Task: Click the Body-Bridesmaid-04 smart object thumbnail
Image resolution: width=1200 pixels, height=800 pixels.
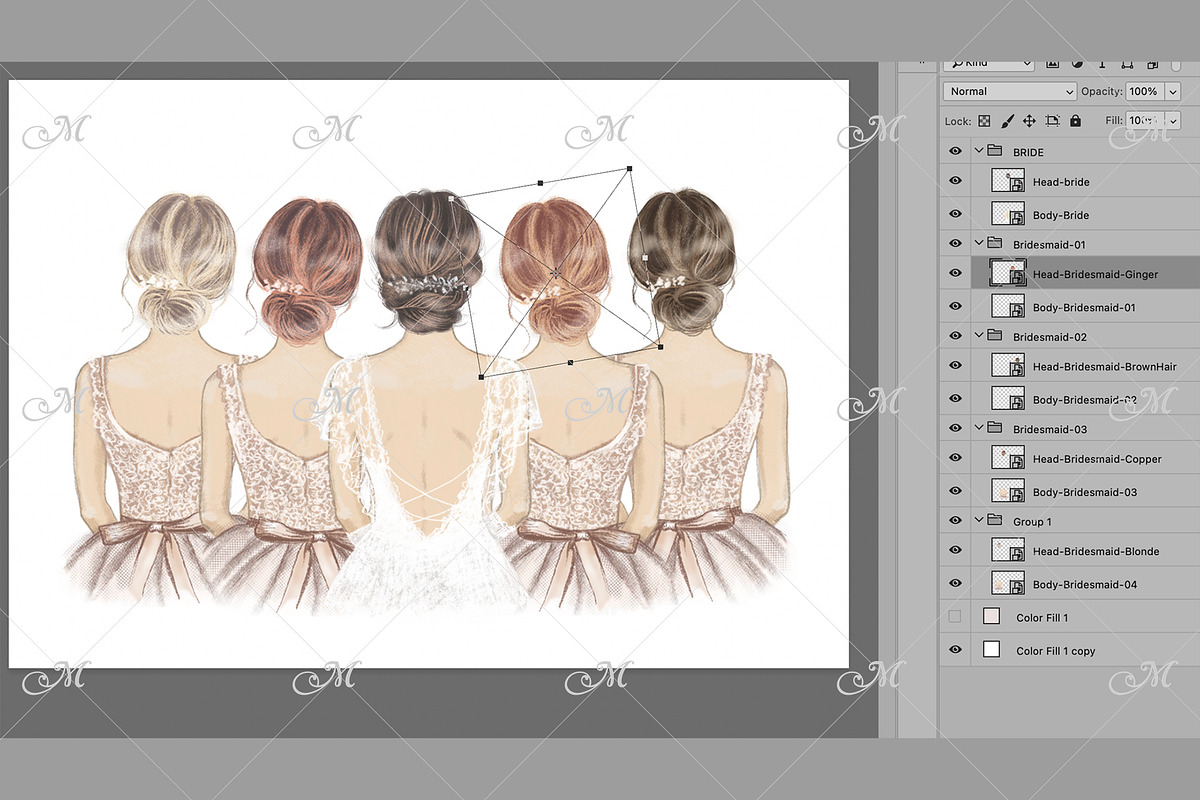Action: (1008, 583)
